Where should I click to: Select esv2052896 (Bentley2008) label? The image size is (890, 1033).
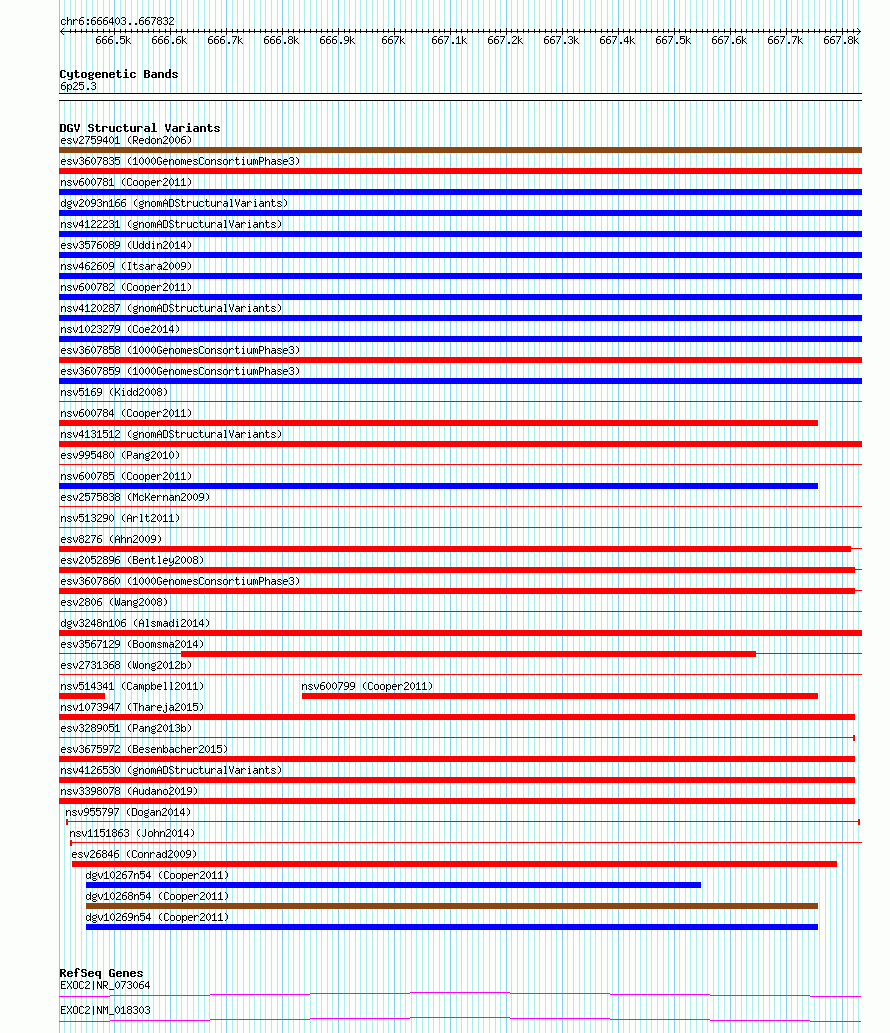[132, 561]
